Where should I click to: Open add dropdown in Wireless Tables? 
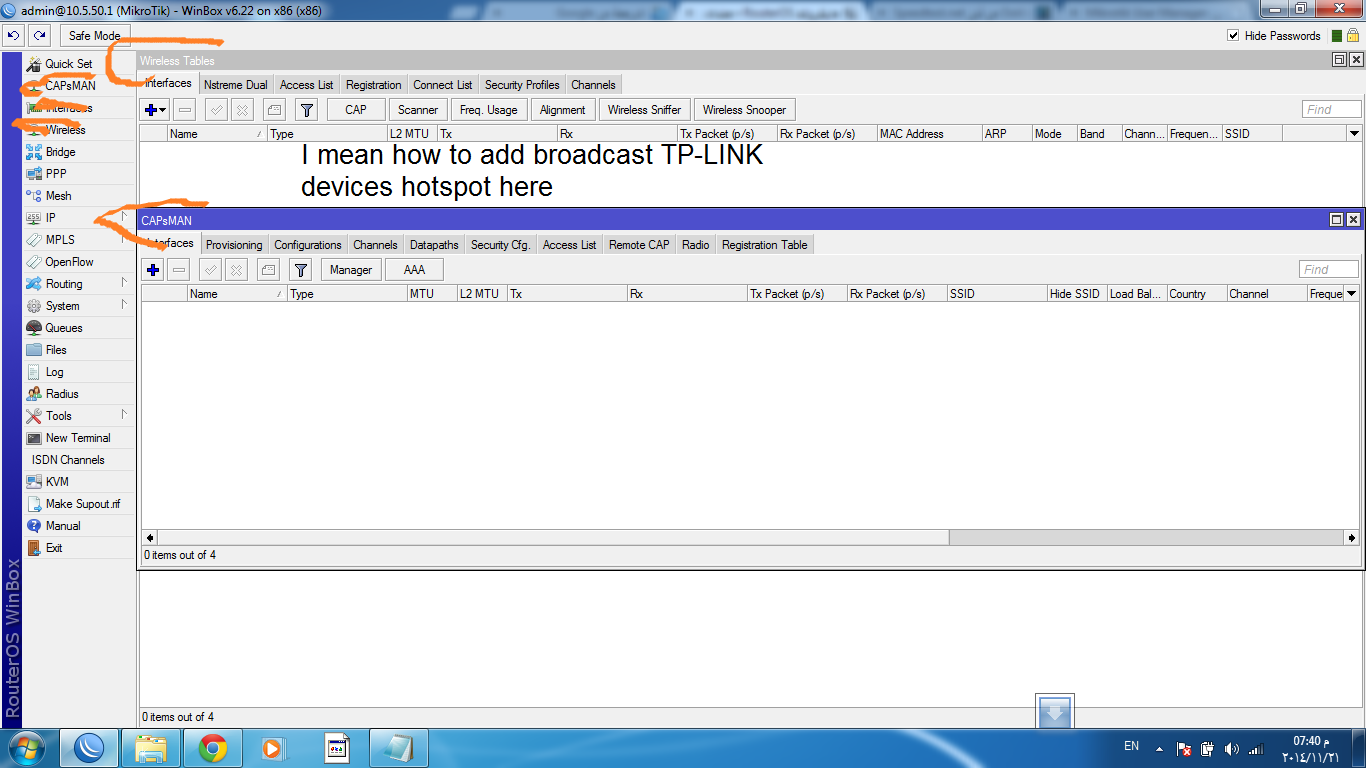point(155,110)
